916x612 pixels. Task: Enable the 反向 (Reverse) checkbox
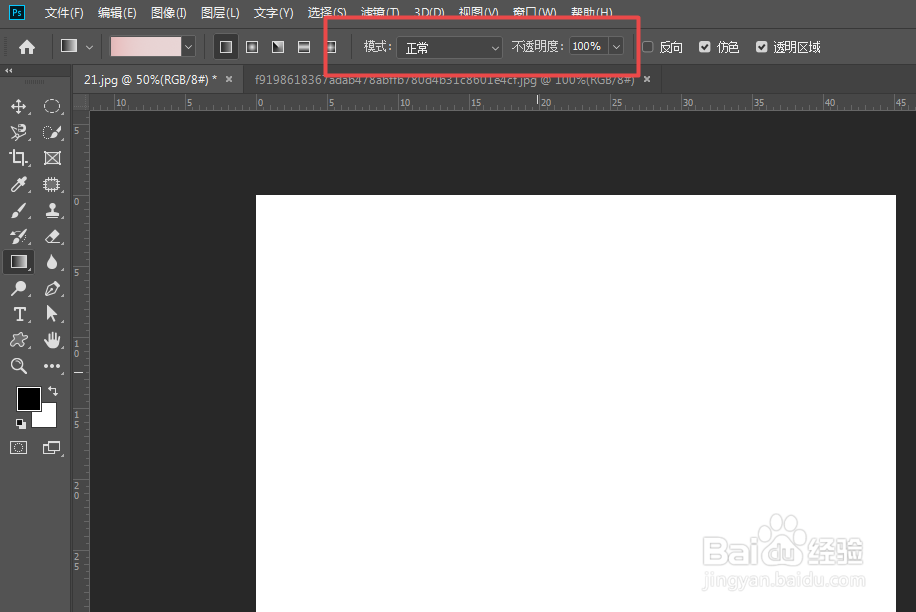647,47
